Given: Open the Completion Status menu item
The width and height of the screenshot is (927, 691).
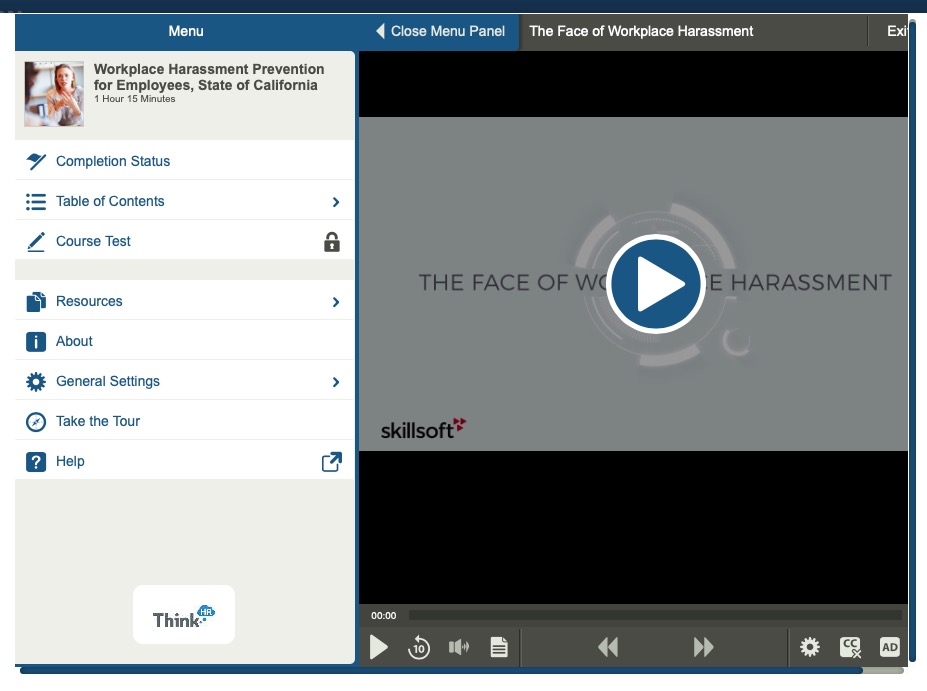Looking at the screenshot, I should click(x=184, y=161).
